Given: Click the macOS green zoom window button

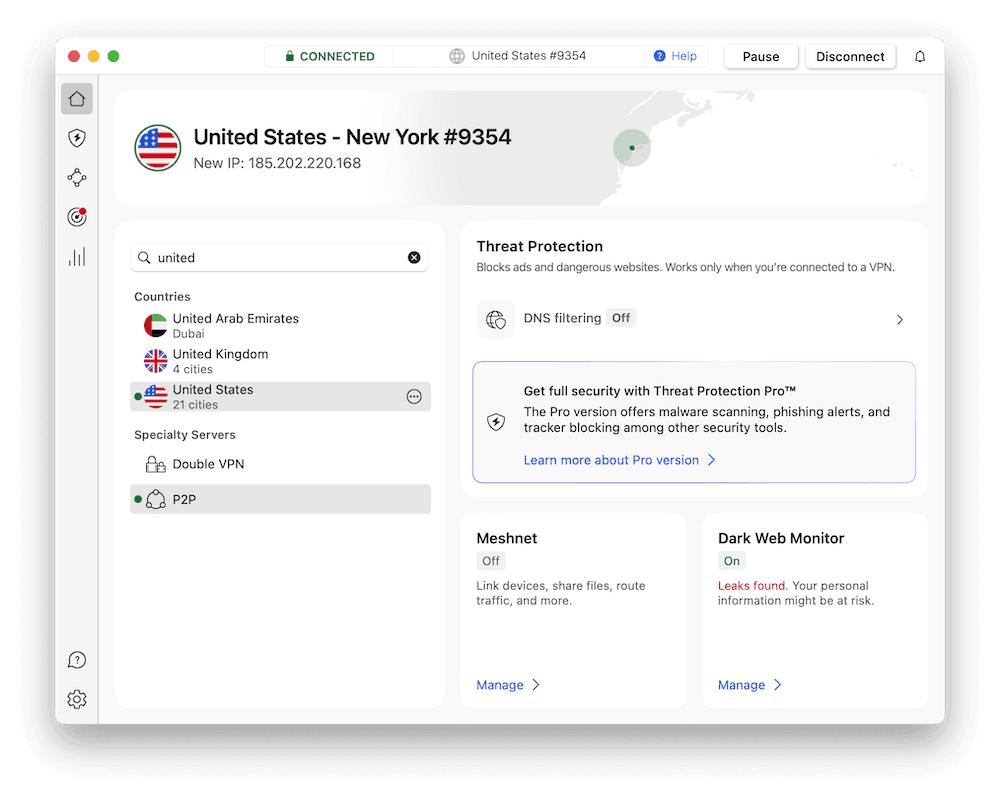Looking at the screenshot, I should [x=114, y=56].
